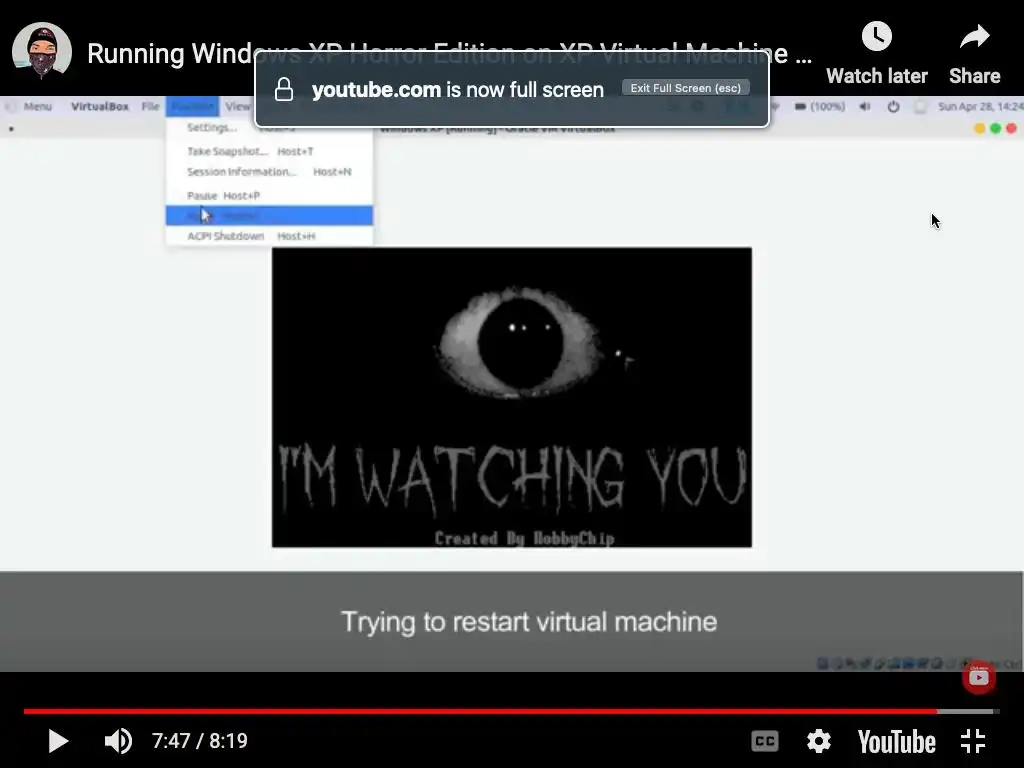The height and width of the screenshot is (768, 1024).
Task: Click the channel subscribe watermark icon
Action: coord(978,678)
